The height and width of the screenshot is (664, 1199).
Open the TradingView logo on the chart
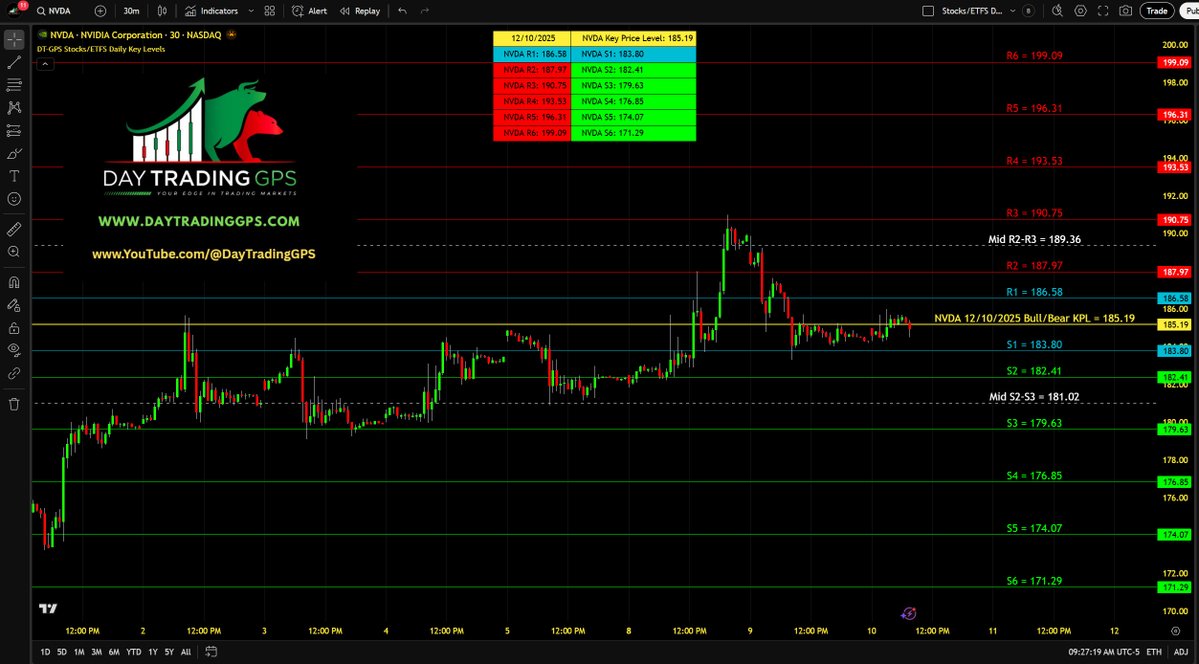click(x=48, y=609)
